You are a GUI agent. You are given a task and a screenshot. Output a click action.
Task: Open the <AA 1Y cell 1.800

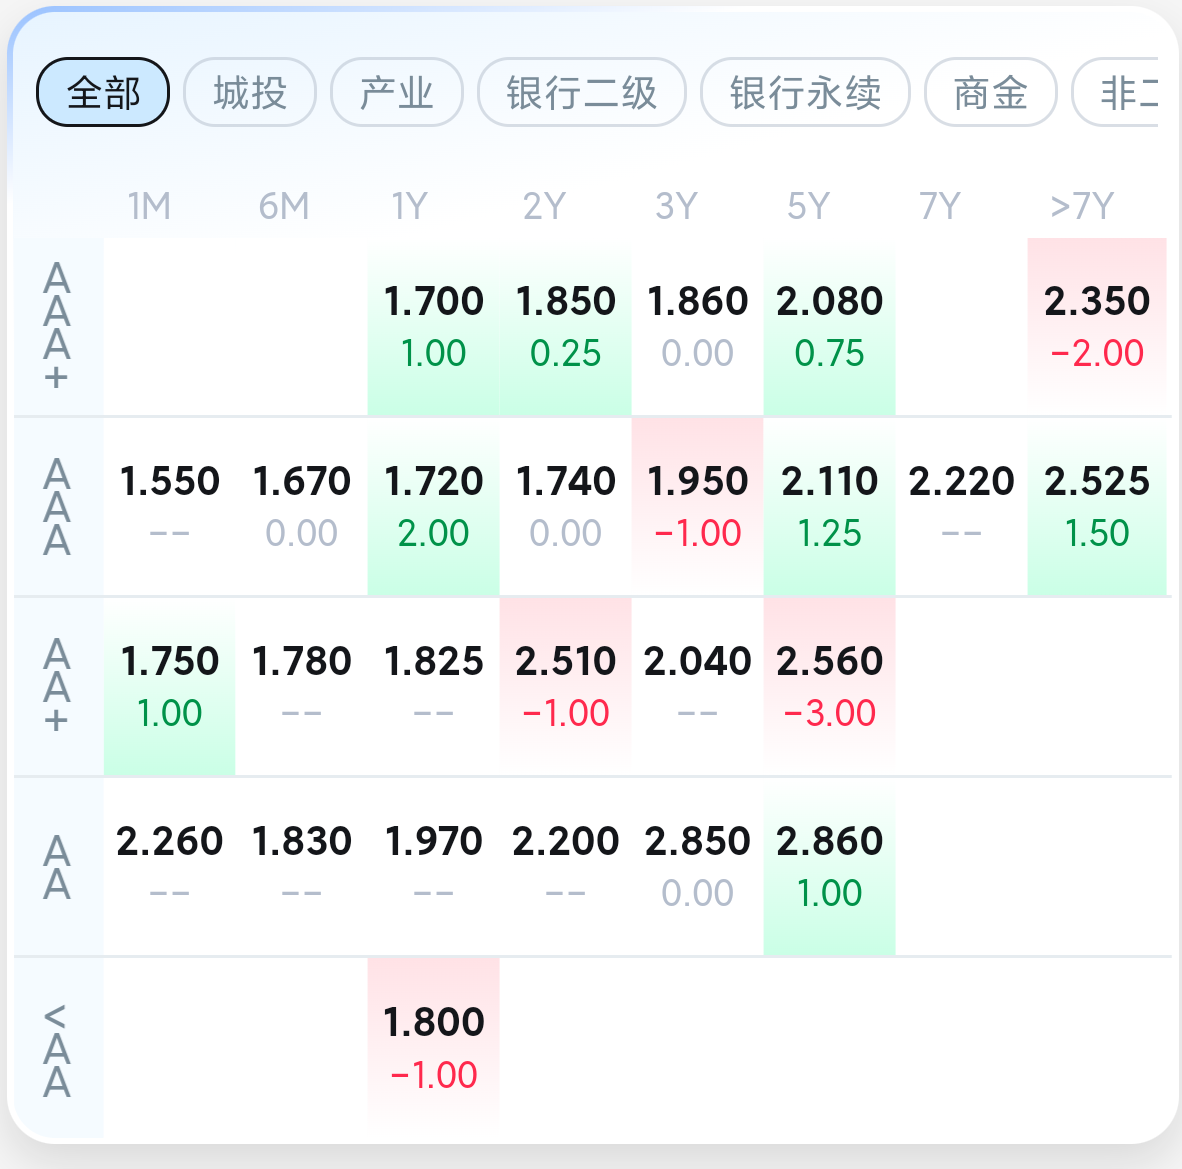click(x=433, y=1047)
